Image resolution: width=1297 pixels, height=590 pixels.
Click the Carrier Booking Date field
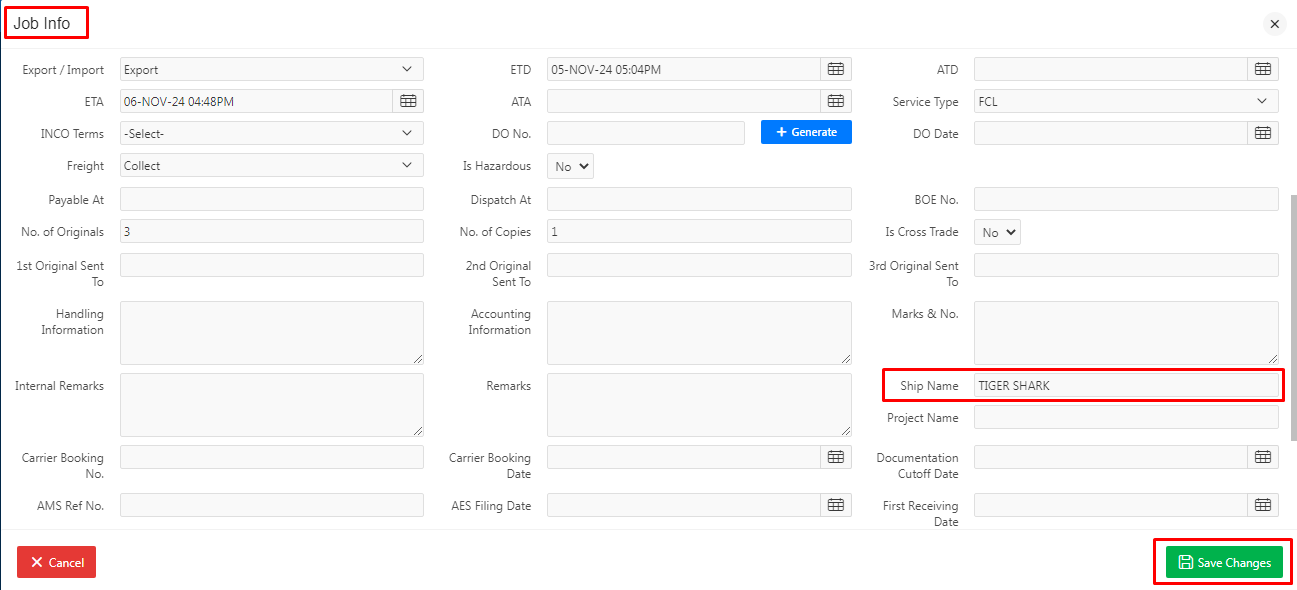(x=684, y=457)
